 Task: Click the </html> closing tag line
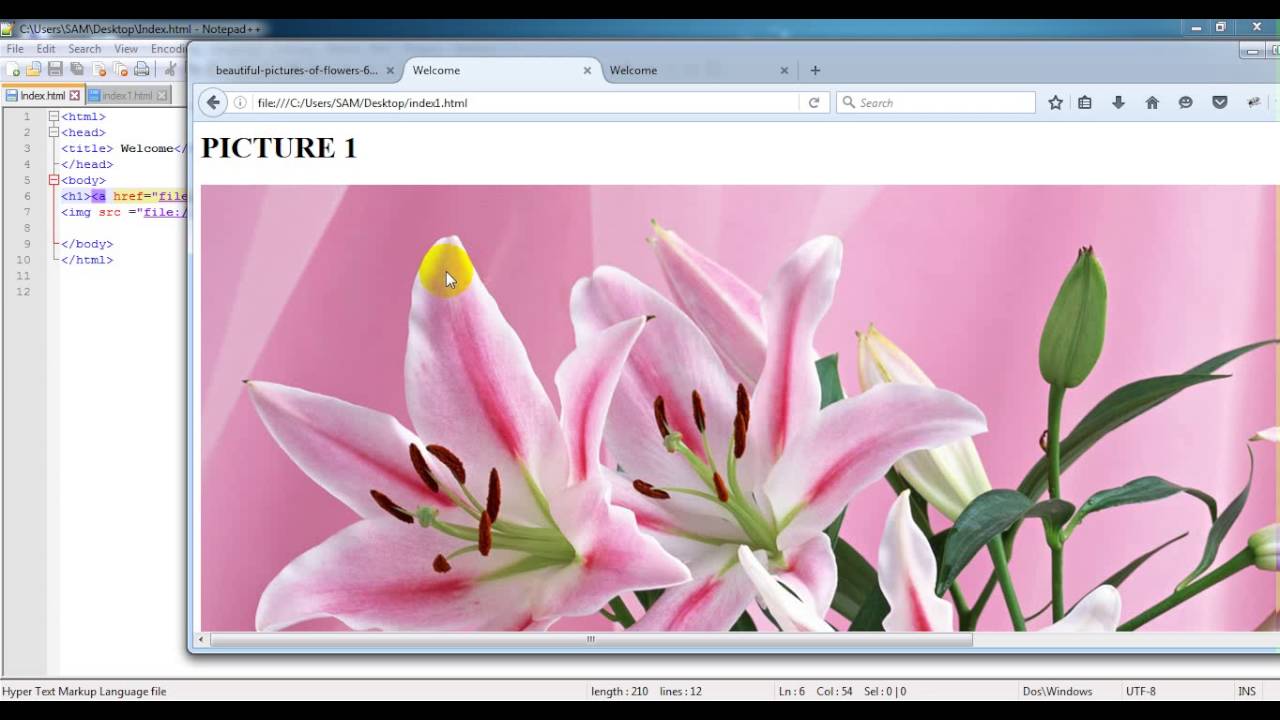[x=87, y=260]
